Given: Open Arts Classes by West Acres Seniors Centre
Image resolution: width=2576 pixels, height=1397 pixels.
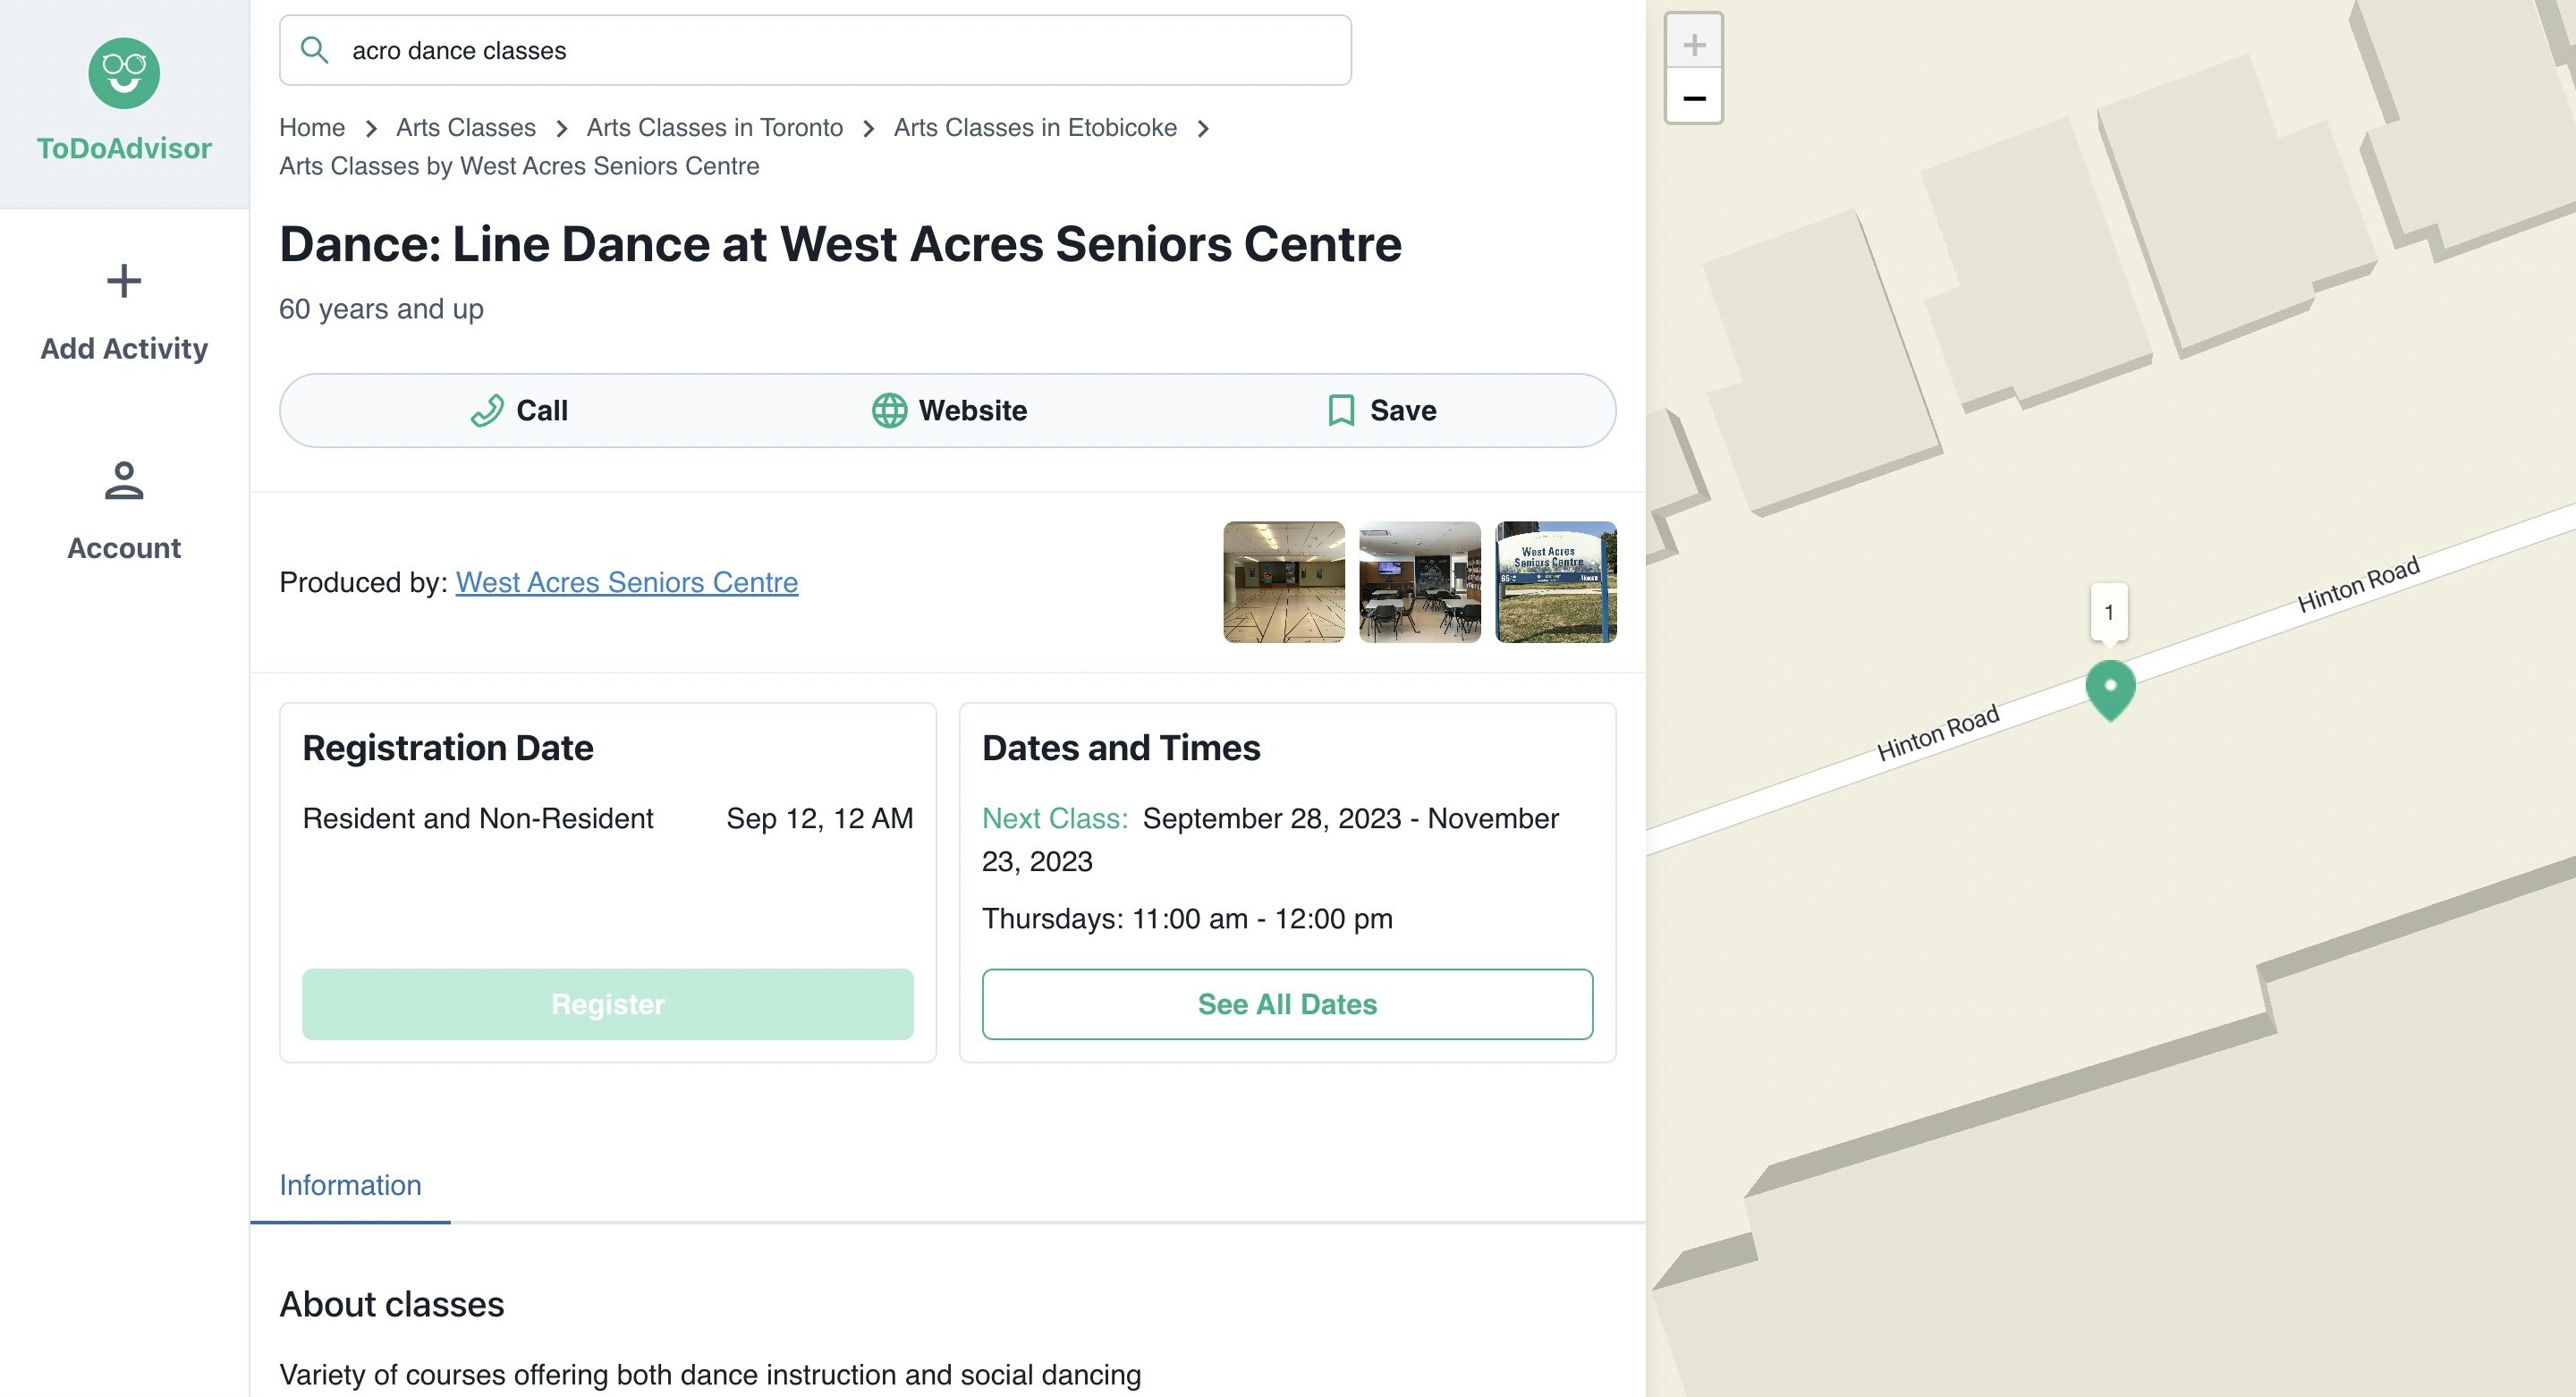Looking at the screenshot, I should tap(519, 166).
